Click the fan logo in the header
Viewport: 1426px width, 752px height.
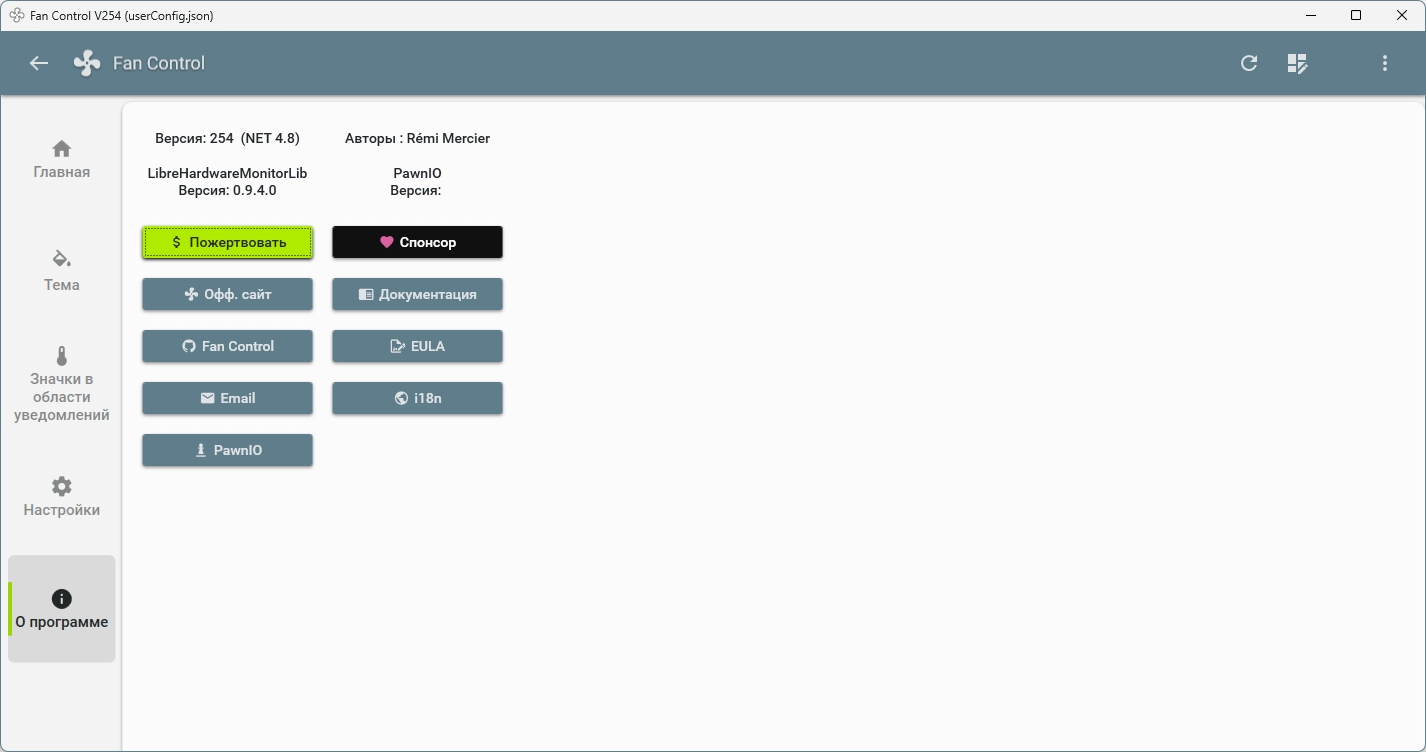click(87, 63)
